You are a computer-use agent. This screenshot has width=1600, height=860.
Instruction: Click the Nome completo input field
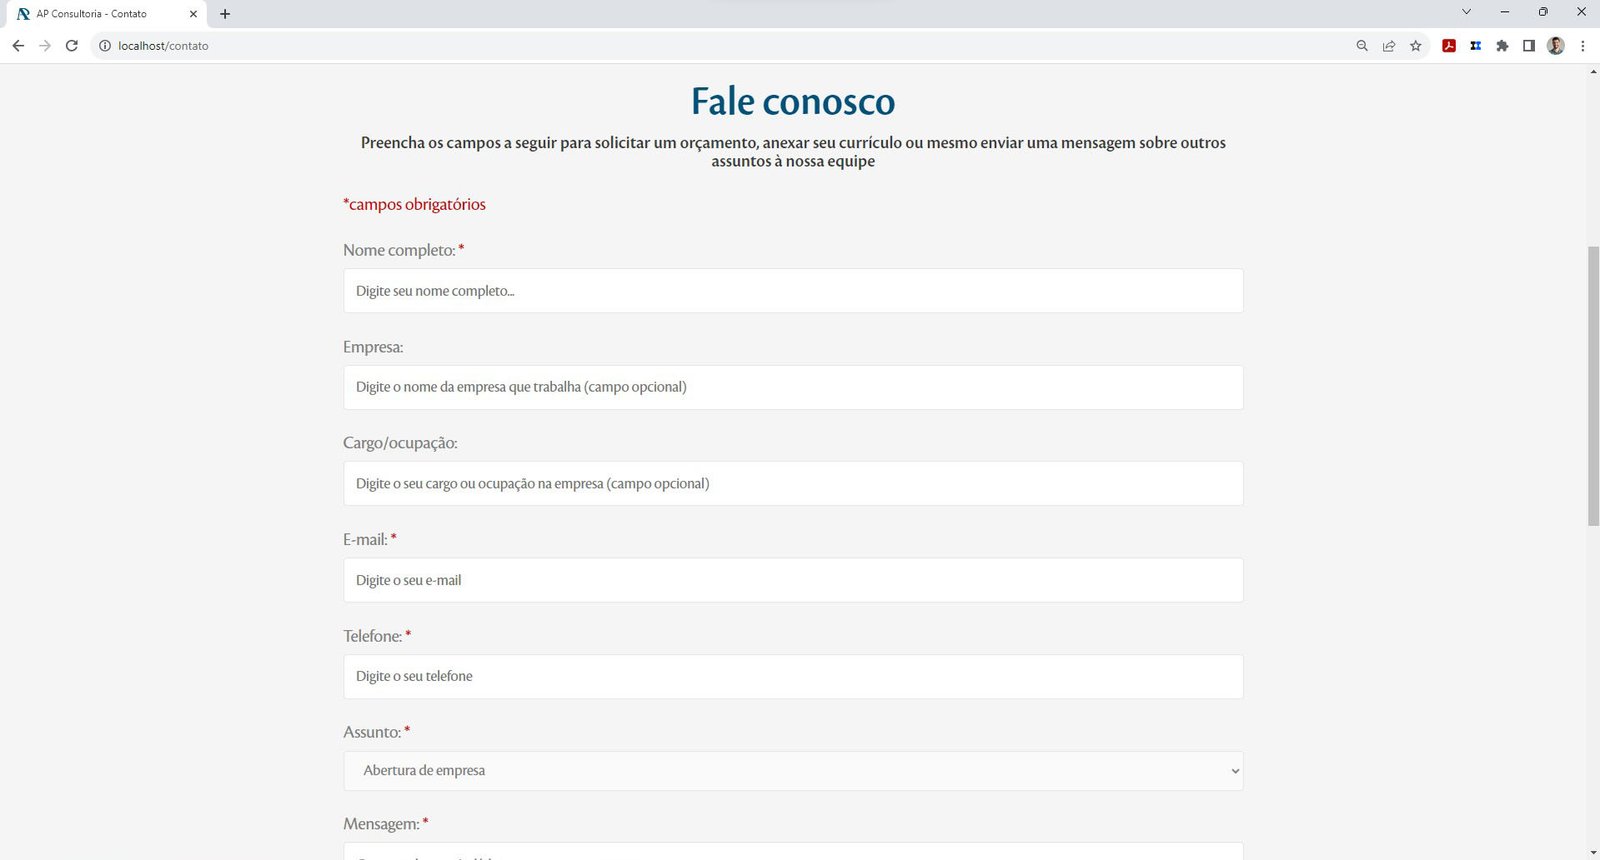[x=793, y=291]
